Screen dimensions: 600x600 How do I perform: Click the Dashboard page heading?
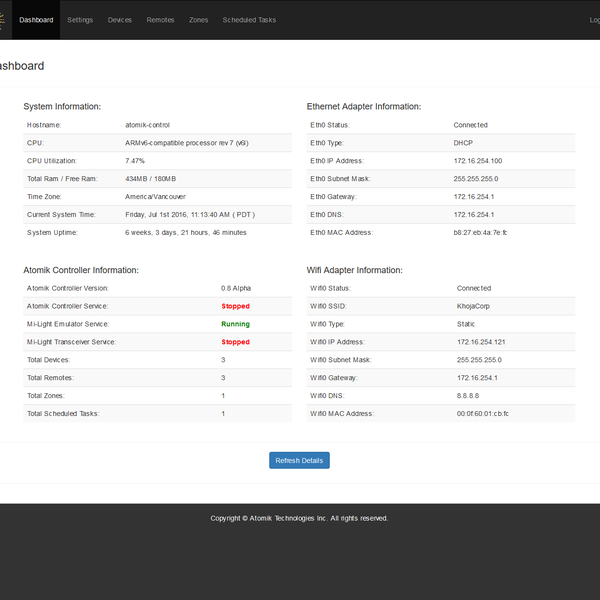20,66
